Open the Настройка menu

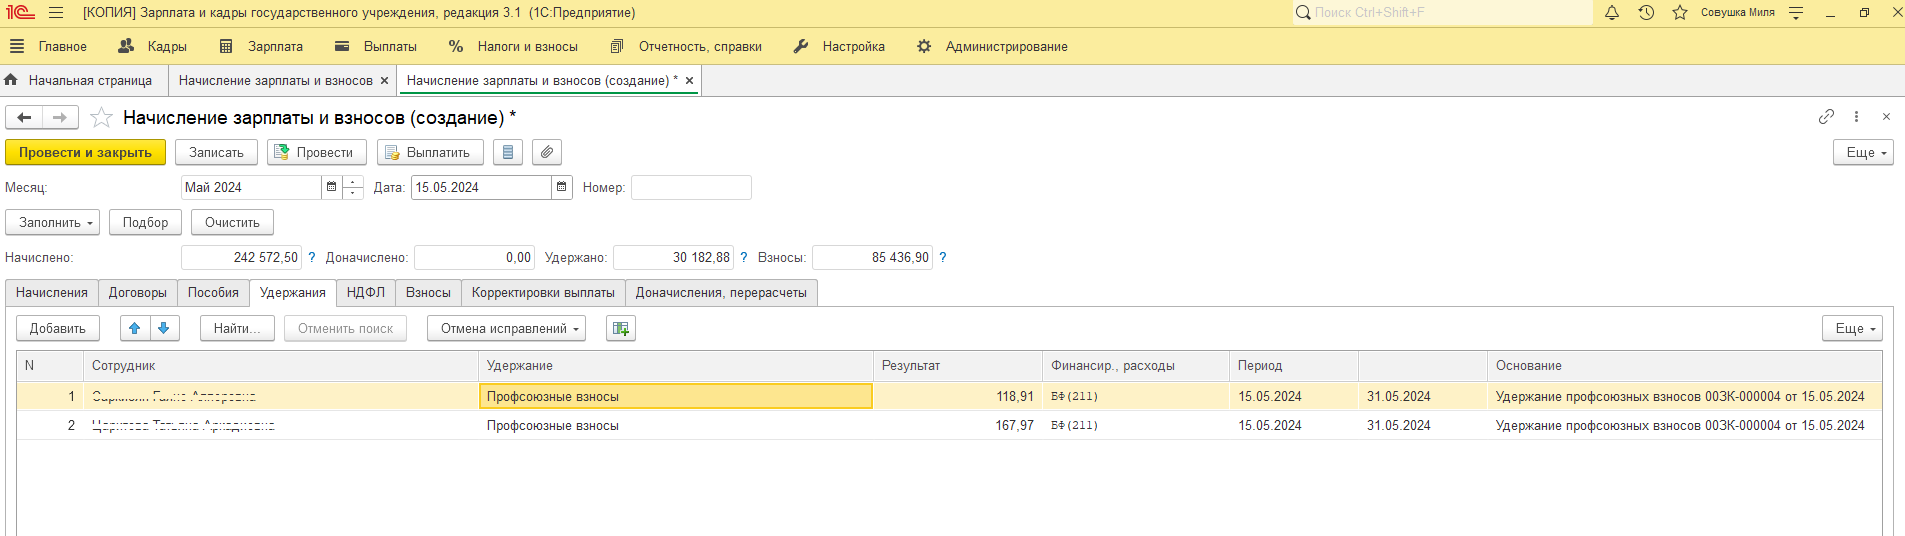pyautogui.click(x=839, y=46)
